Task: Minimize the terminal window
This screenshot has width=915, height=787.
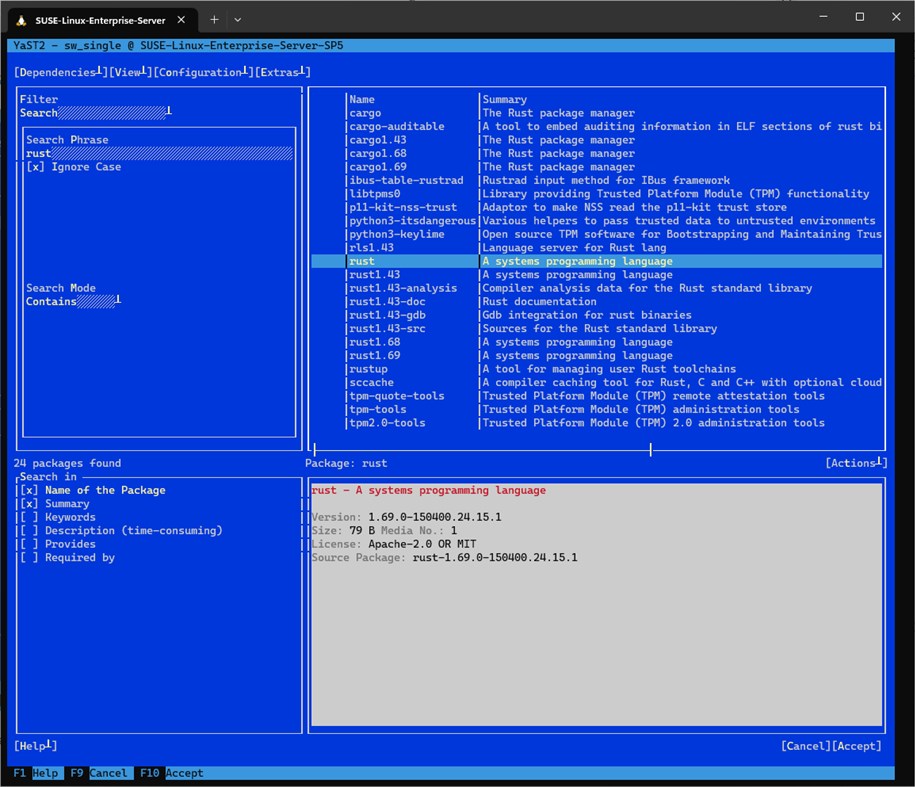Action: (x=823, y=17)
